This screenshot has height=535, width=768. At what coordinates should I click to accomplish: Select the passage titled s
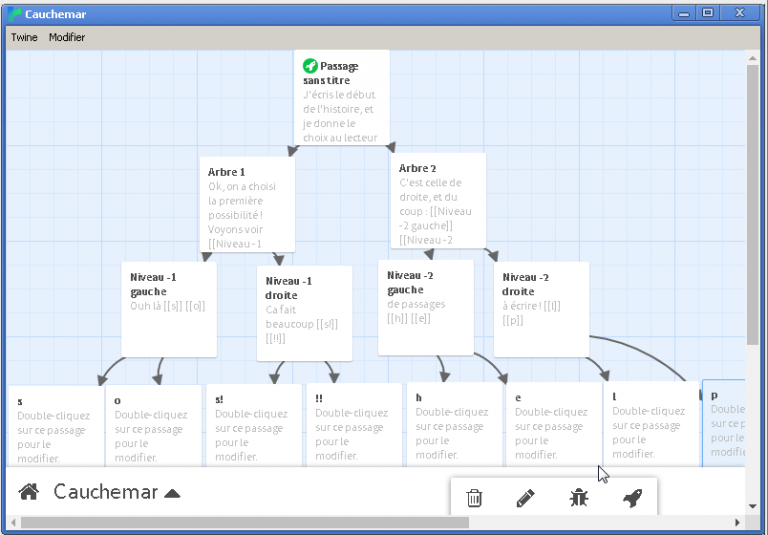[x=56, y=426]
